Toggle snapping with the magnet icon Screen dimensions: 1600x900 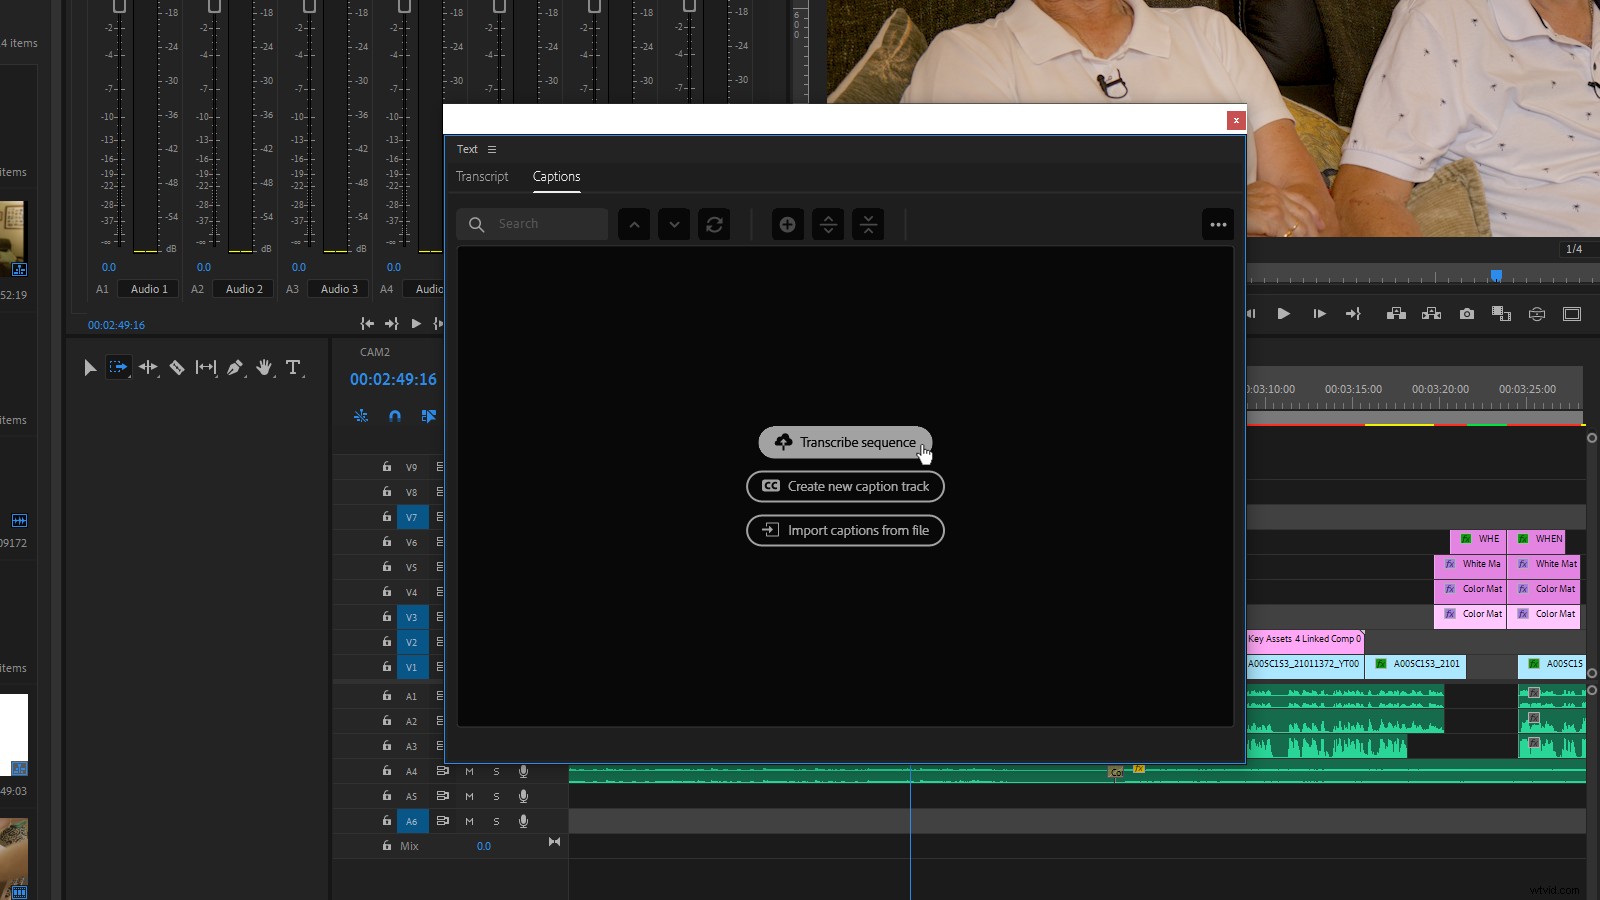[394, 416]
